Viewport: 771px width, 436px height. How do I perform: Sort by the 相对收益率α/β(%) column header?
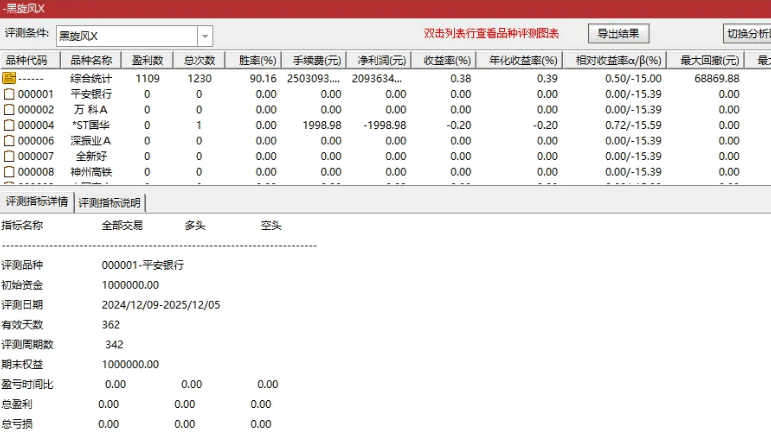click(615, 60)
